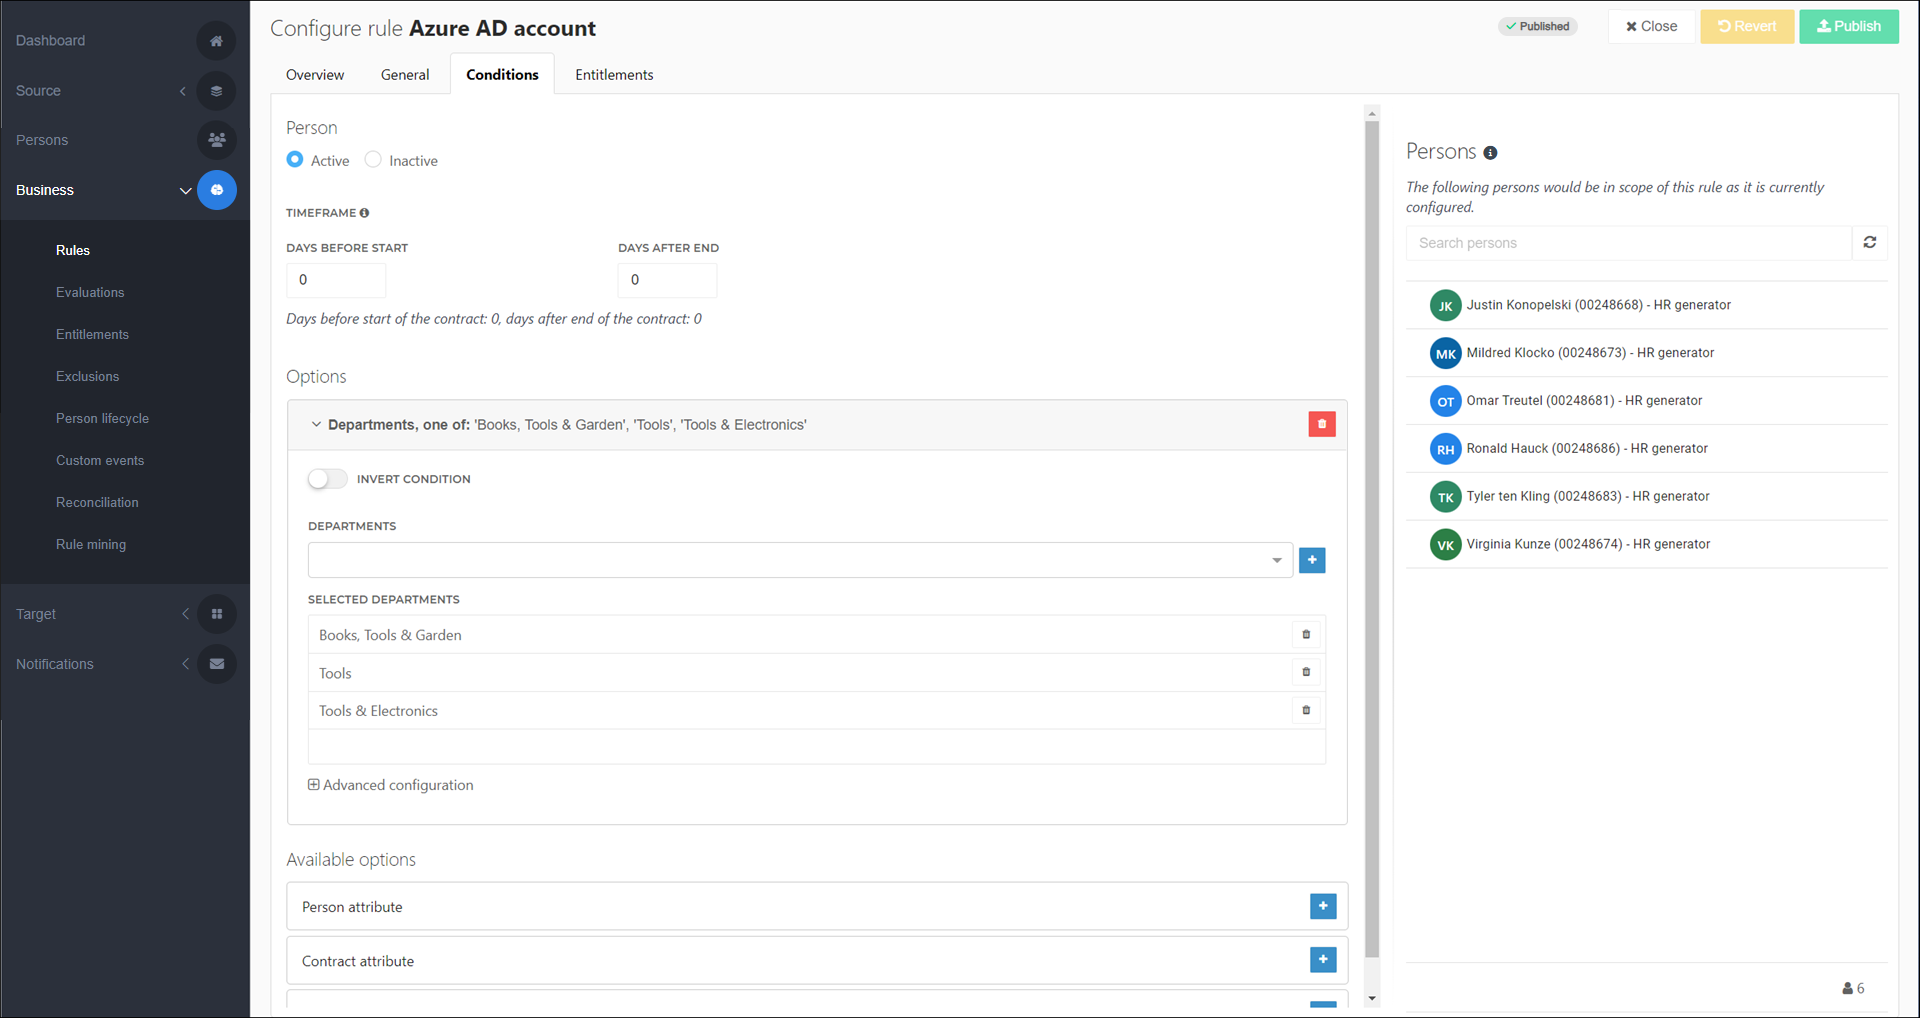The width and height of the screenshot is (1920, 1019).
Task: Click the Source layers icon
Action: coord(216,91)
